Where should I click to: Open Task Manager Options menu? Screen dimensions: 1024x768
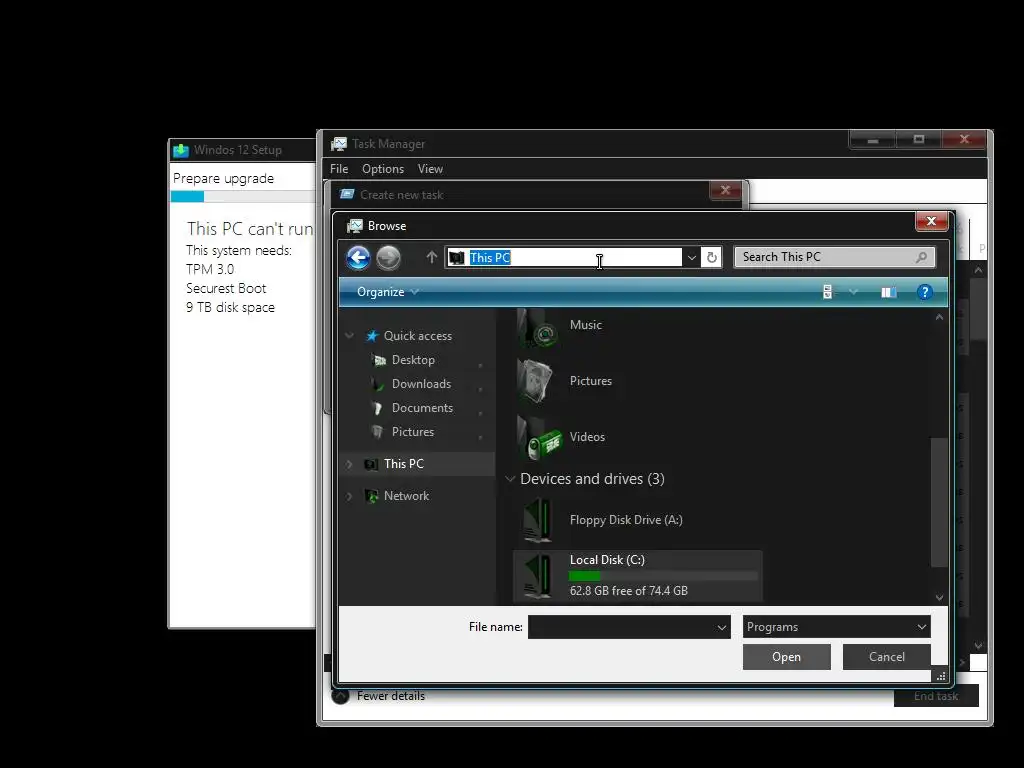tap(383, 168)
